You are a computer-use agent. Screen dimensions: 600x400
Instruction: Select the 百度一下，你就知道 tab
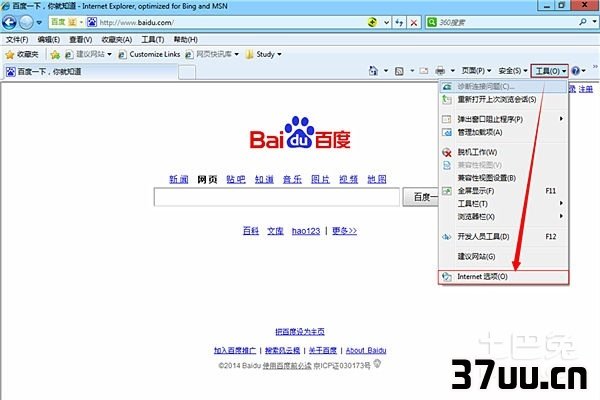tap(91, 72)
